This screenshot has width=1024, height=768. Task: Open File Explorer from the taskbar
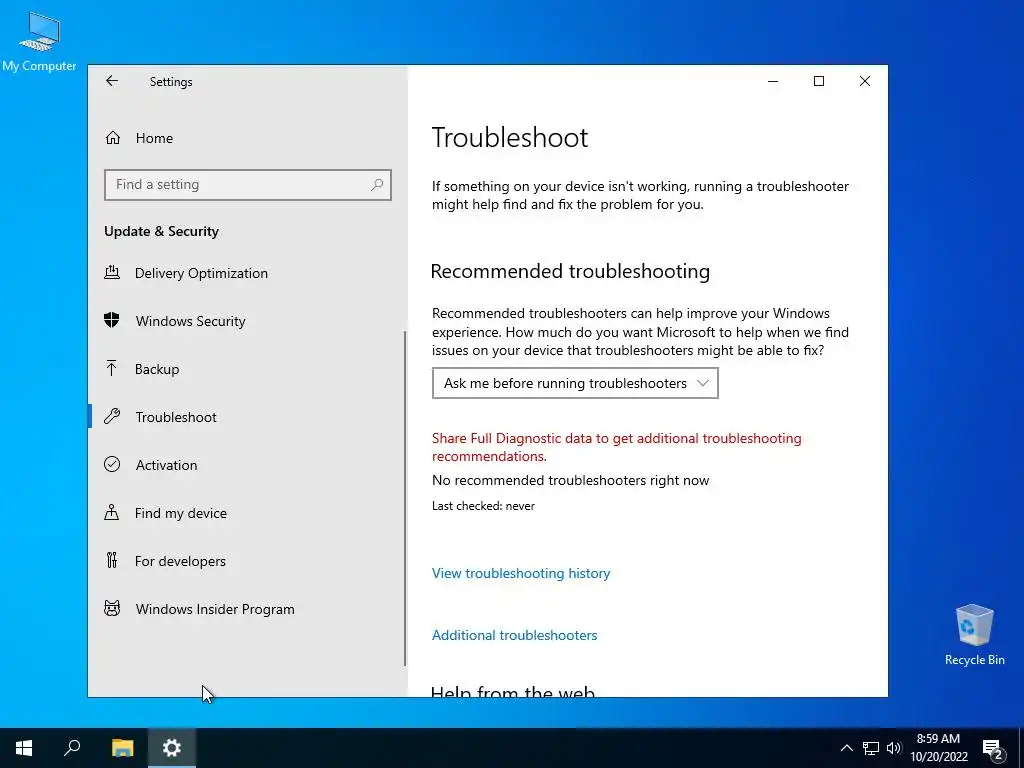[x=122, y=748]
